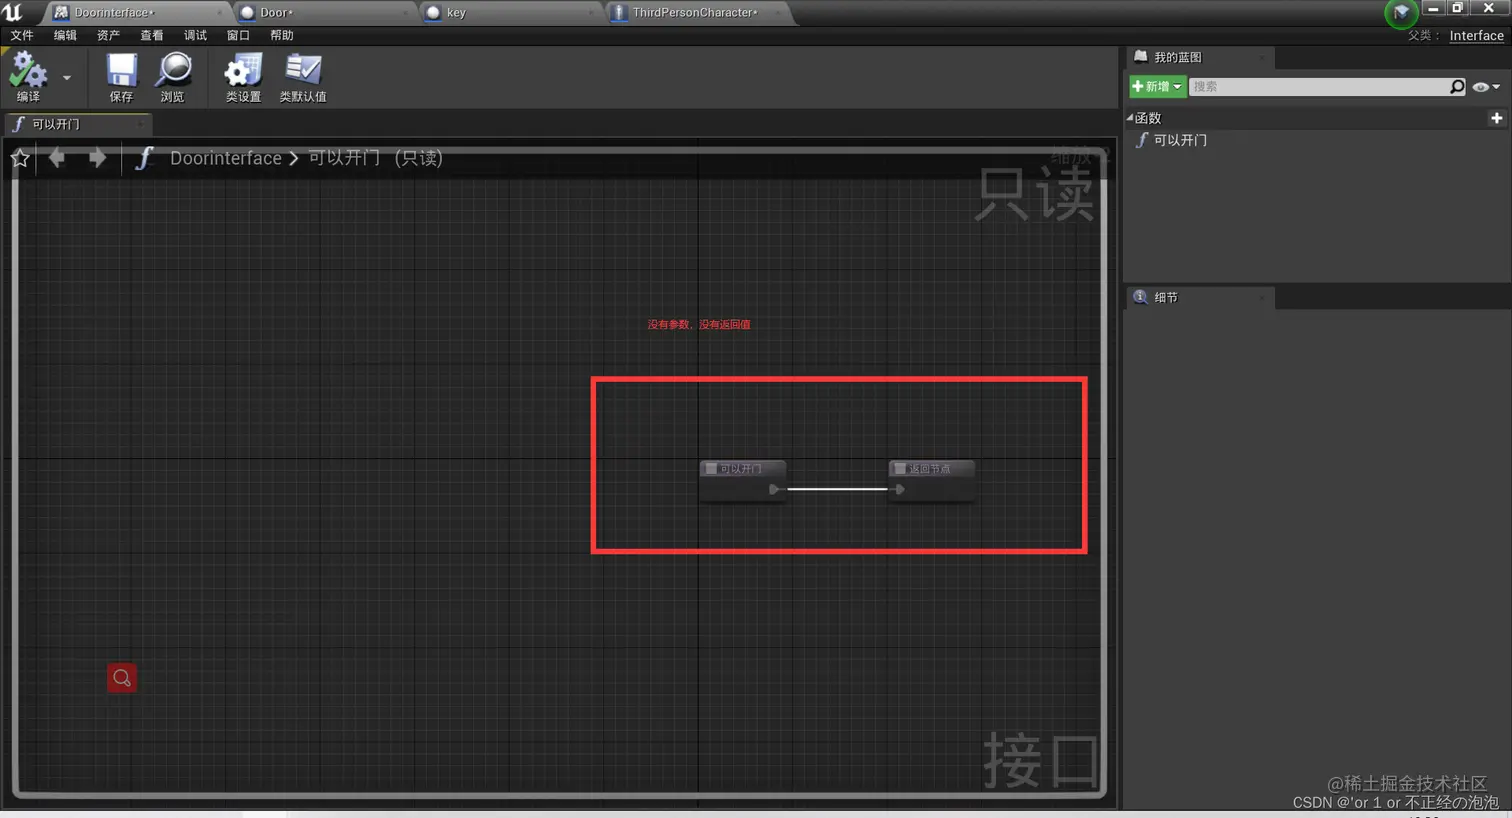Click the search magnifier in My Blueprint
The image size is (1512, 818).
click(1457, 87)
